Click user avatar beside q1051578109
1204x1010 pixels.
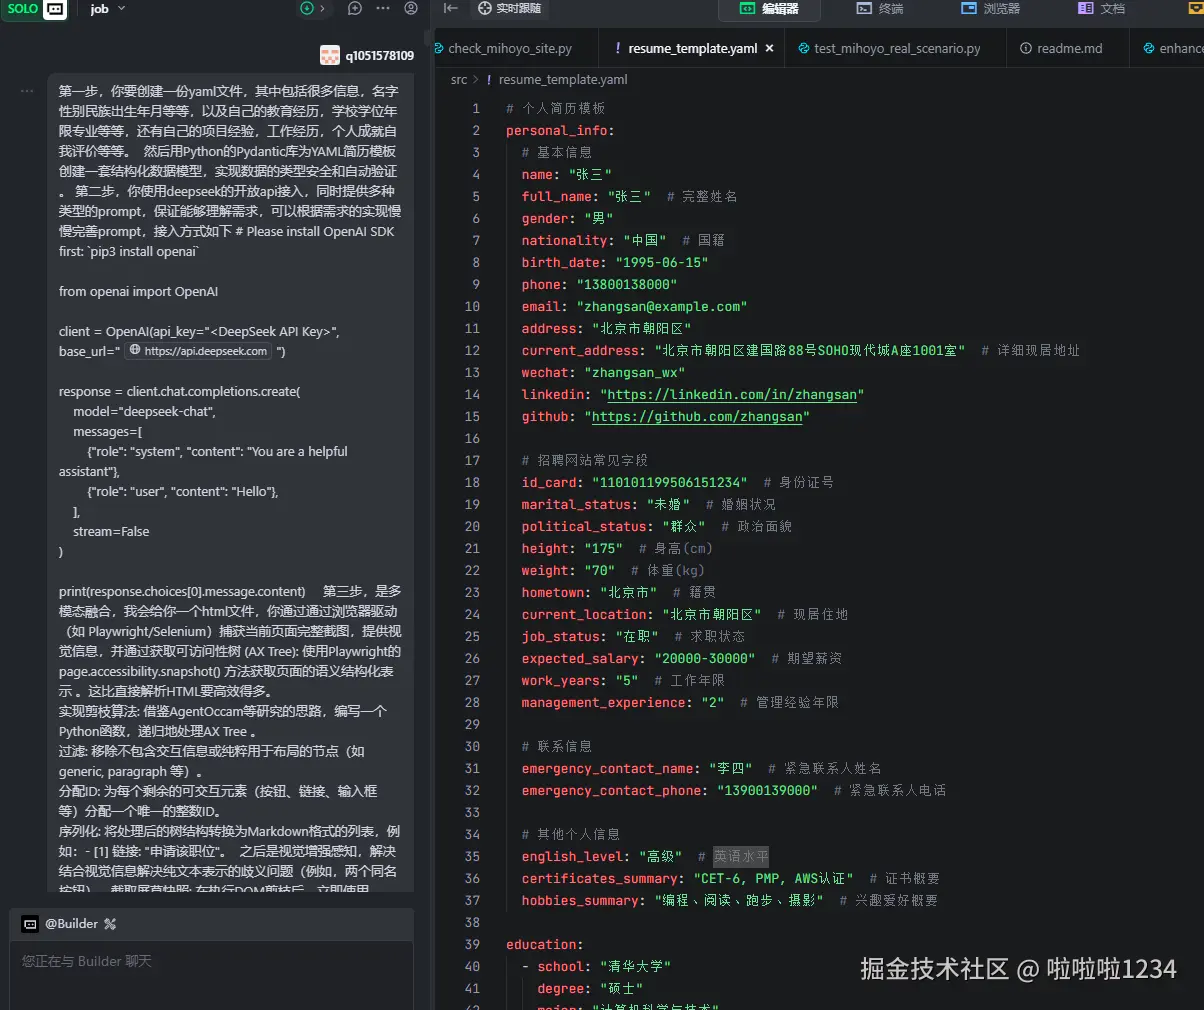(330, 55)
